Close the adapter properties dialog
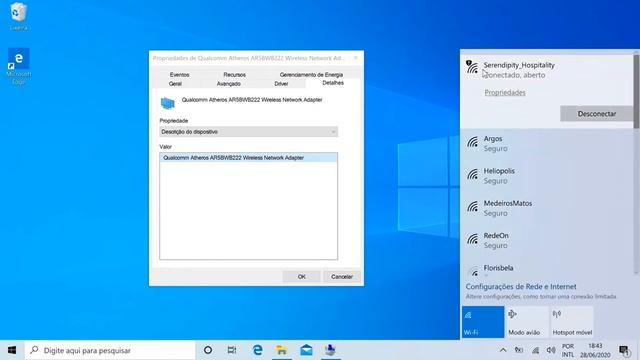Screen dimensions: 640x360 (356, 58)
